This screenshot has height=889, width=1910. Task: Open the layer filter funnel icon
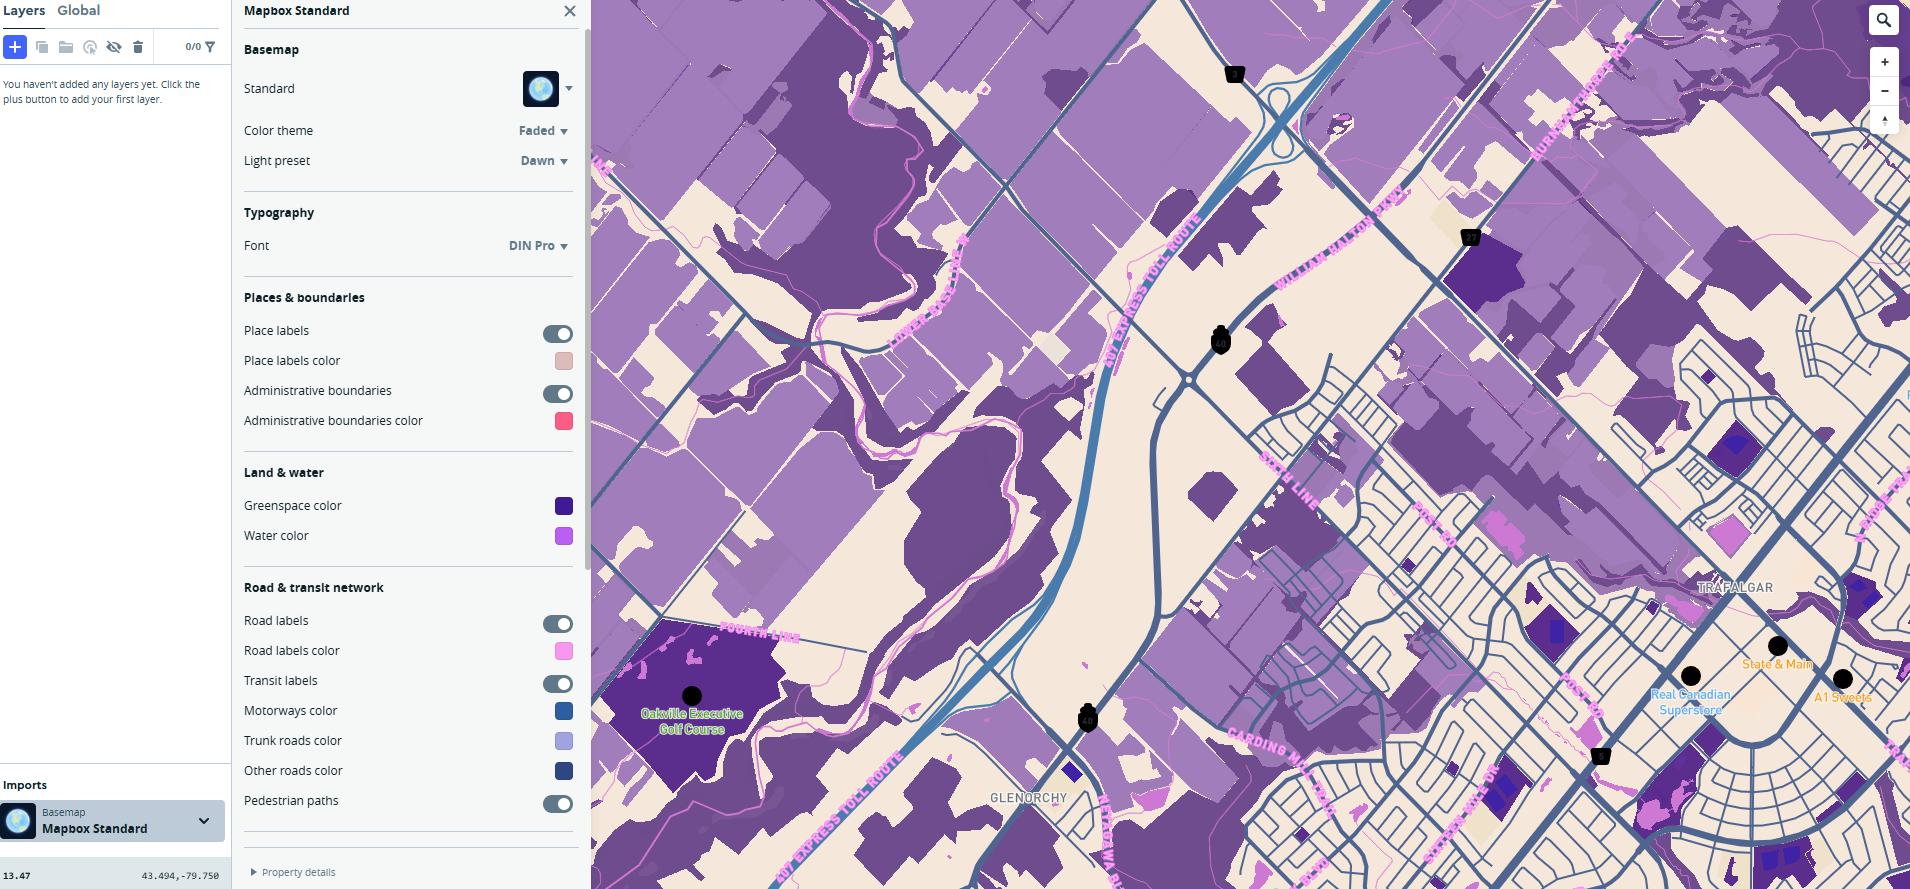pos(210,47)
